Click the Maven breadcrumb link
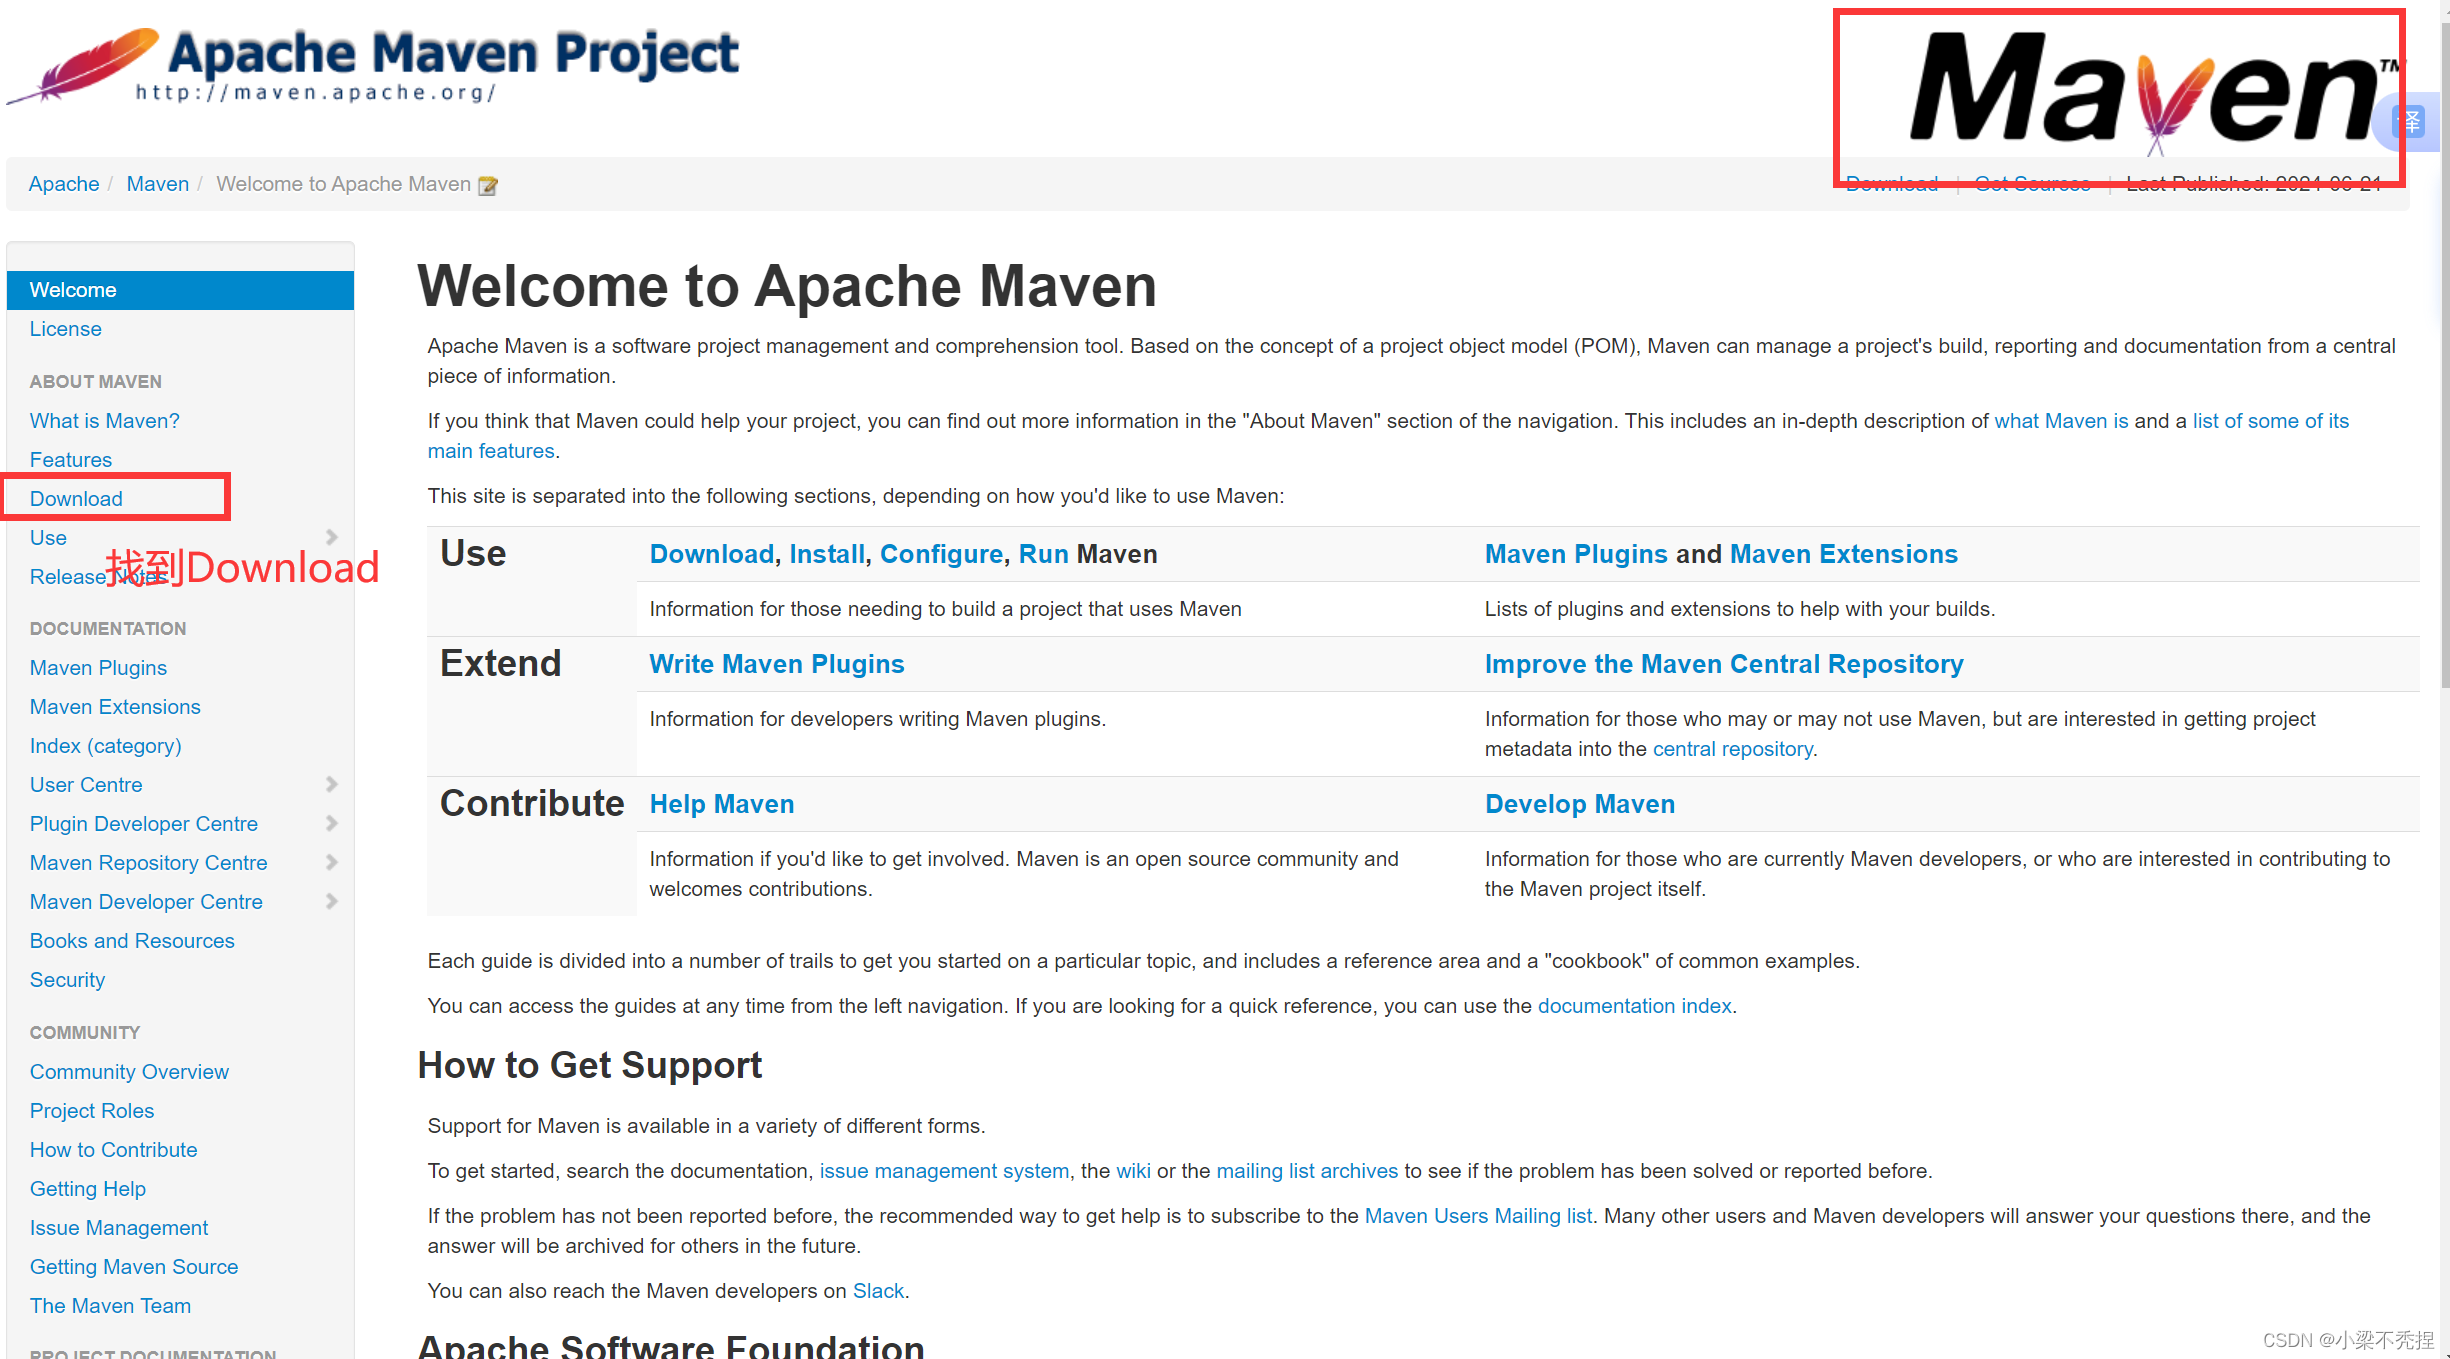This screenshot has height=1359, width=2450. 158,184
